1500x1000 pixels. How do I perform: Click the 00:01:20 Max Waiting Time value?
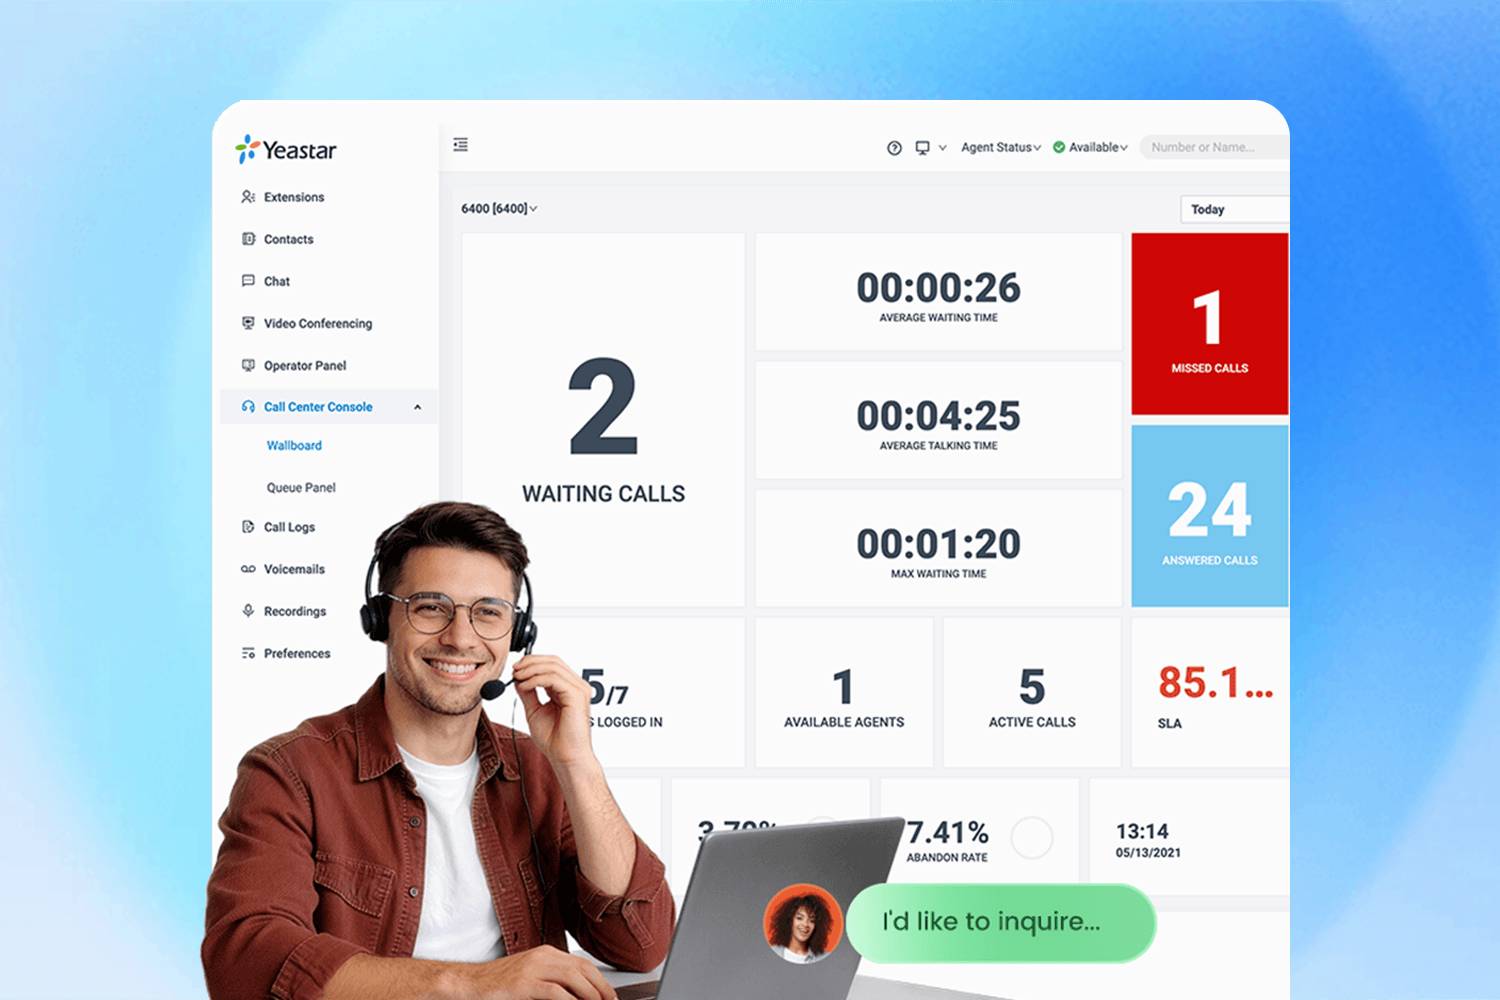tap(938, 544)
